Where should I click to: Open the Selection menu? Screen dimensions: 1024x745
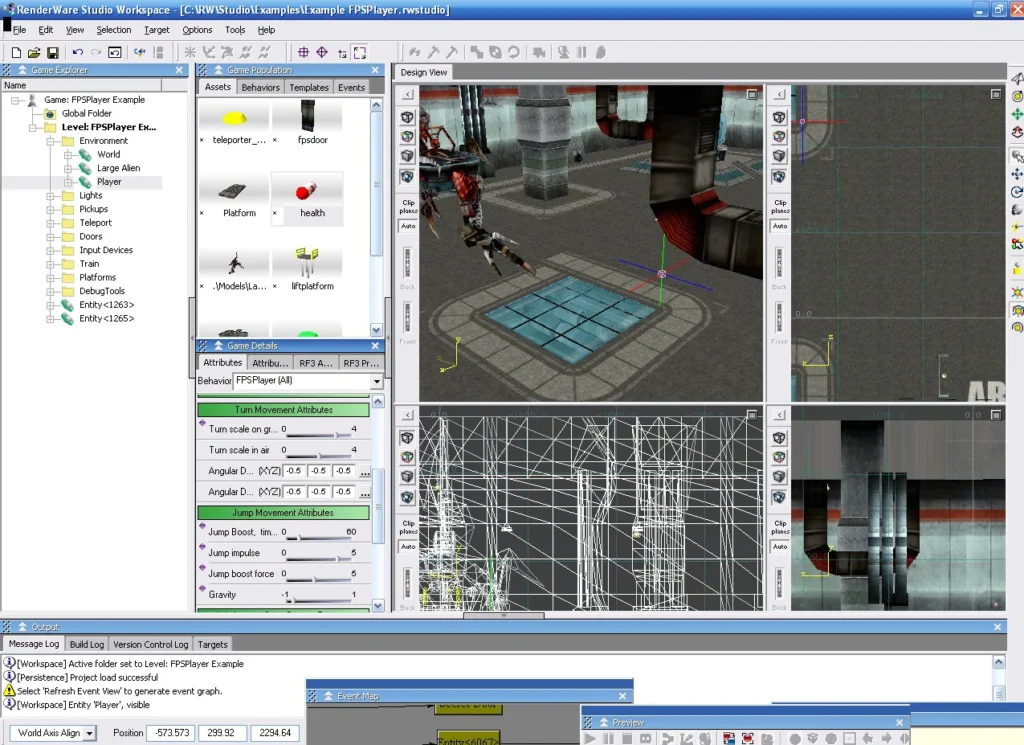coord(114,30)
